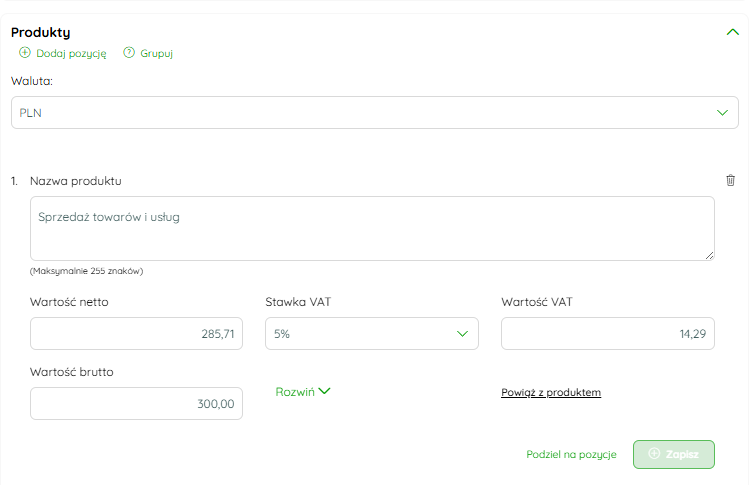Click the Wartość brutto field
Viewport: 750px width, 485px height.
[x=136, y=403]
